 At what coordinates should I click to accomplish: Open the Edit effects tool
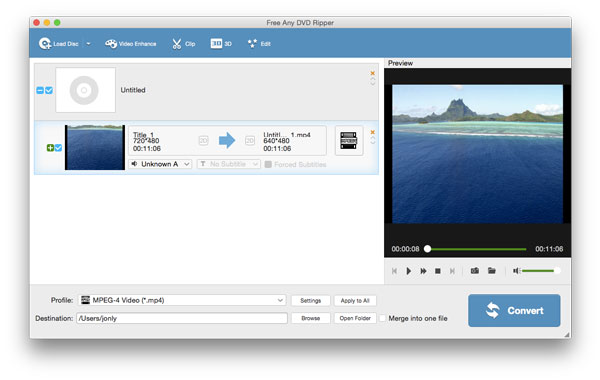[x=259, y=44]
